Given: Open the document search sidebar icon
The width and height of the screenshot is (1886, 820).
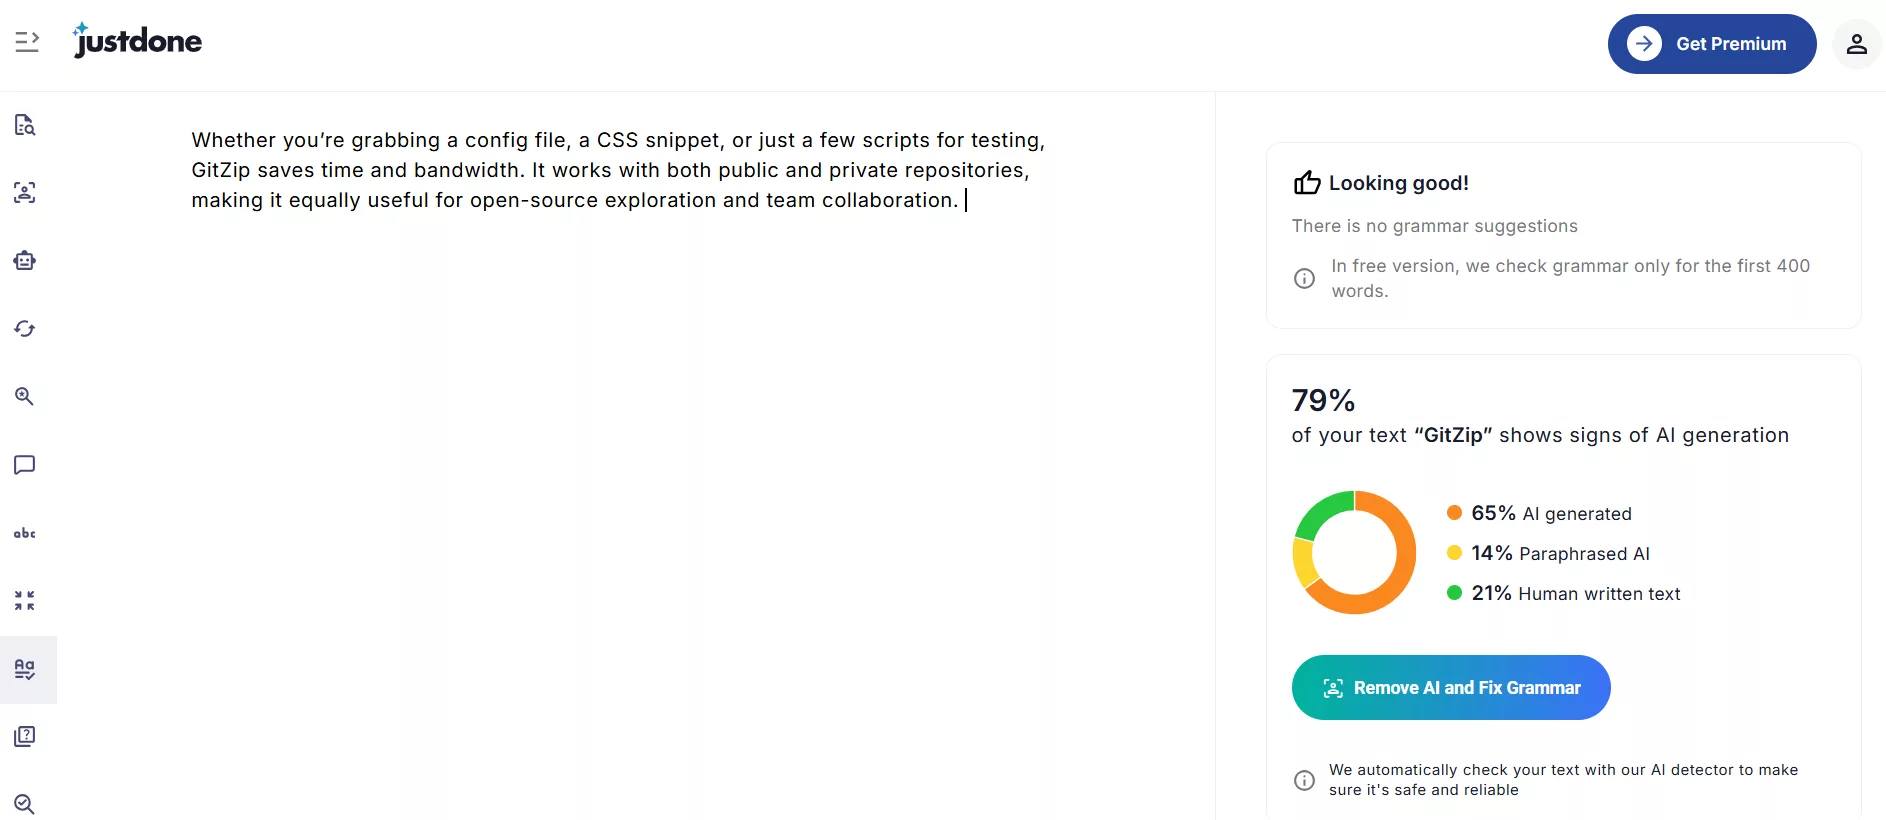Looking at the screenshot, I should click(x=25, y=125).
